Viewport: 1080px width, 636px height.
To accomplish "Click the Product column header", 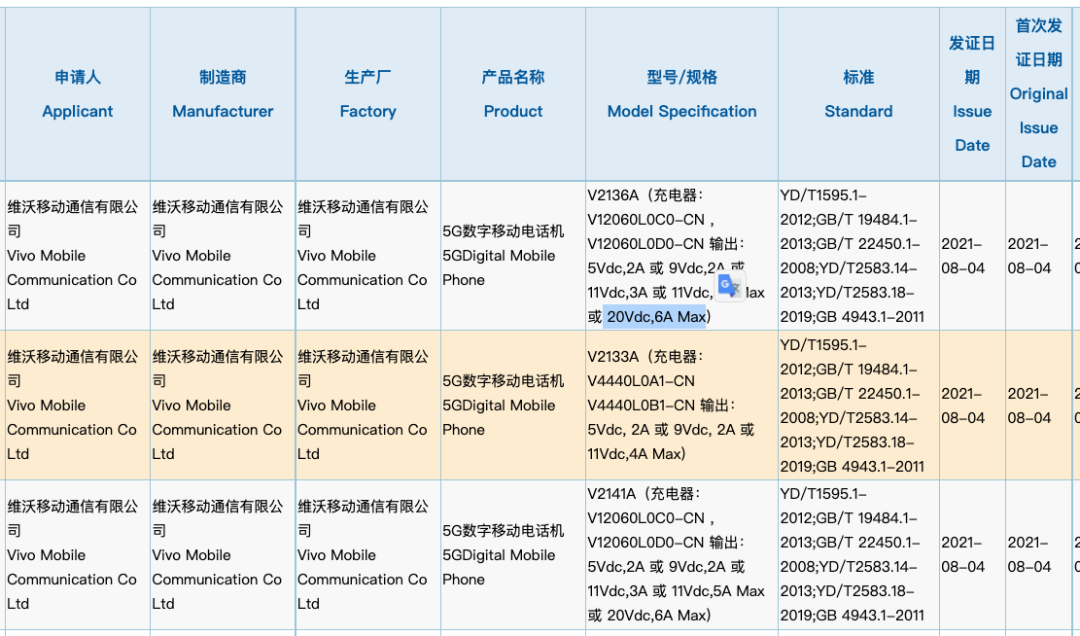I will [513, 94].
